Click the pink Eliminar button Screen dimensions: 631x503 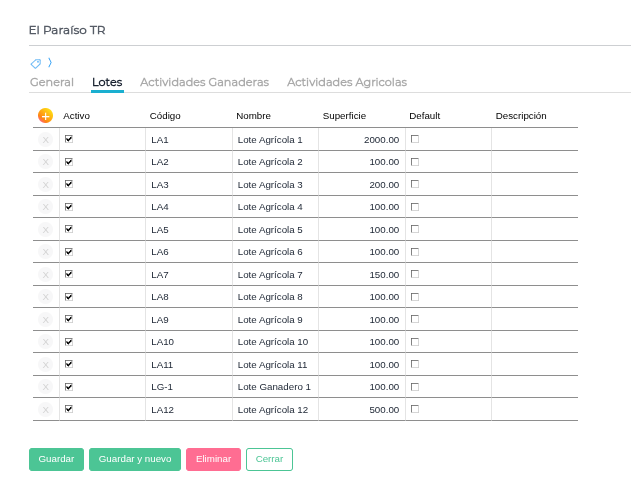213,459
